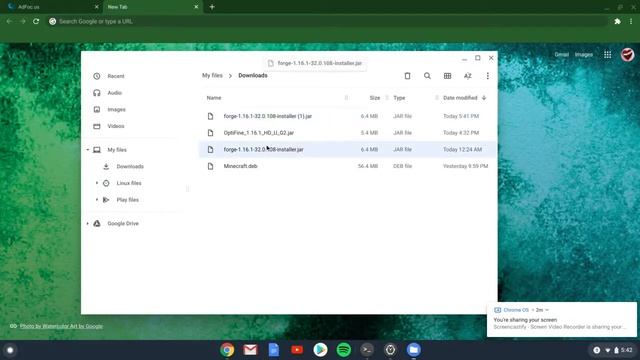Sort by the Type column header
The height and width of the screenshot is (360, 640).
[399, 98]
